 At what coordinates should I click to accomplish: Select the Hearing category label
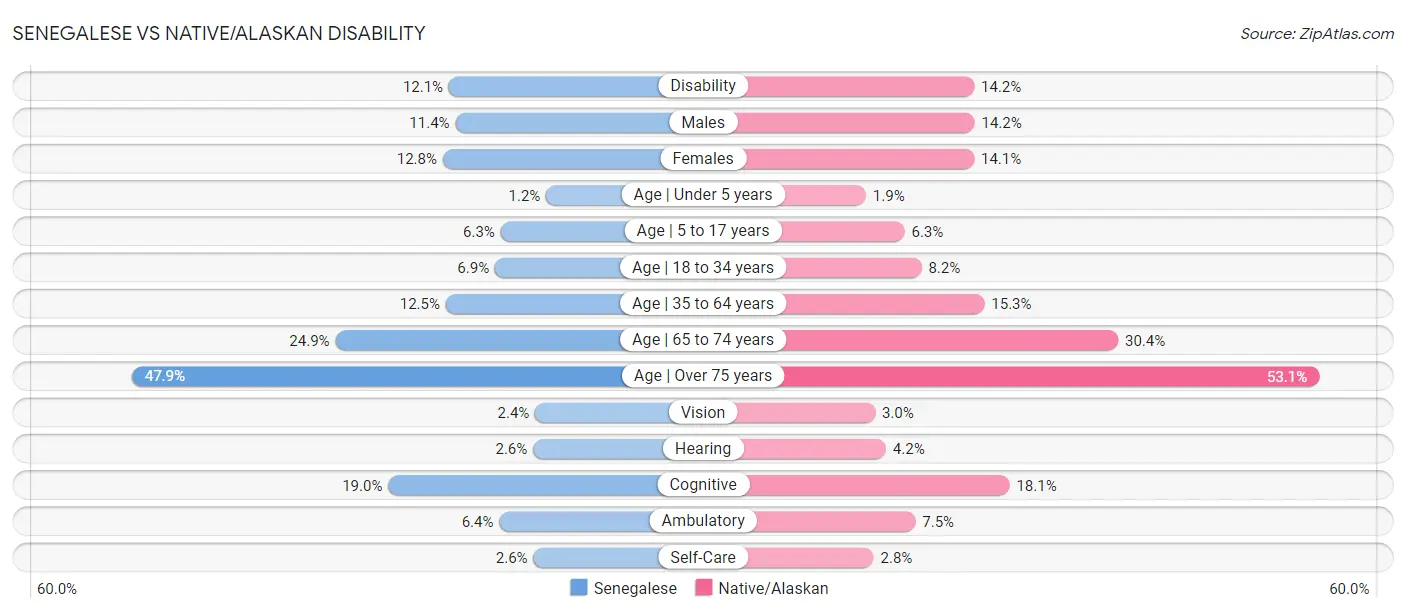703,448
